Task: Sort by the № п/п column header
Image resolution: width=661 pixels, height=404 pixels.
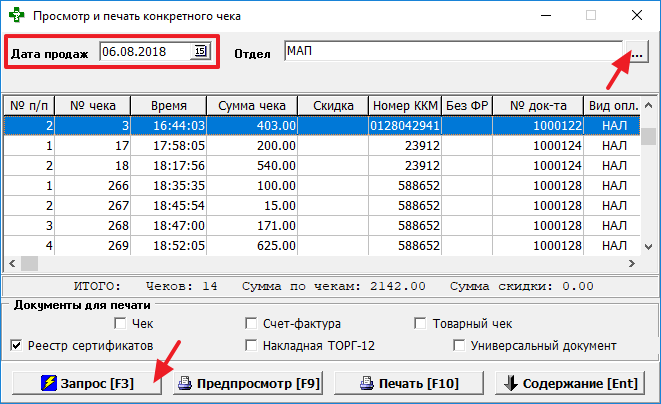Action: [x=29, y=105]
